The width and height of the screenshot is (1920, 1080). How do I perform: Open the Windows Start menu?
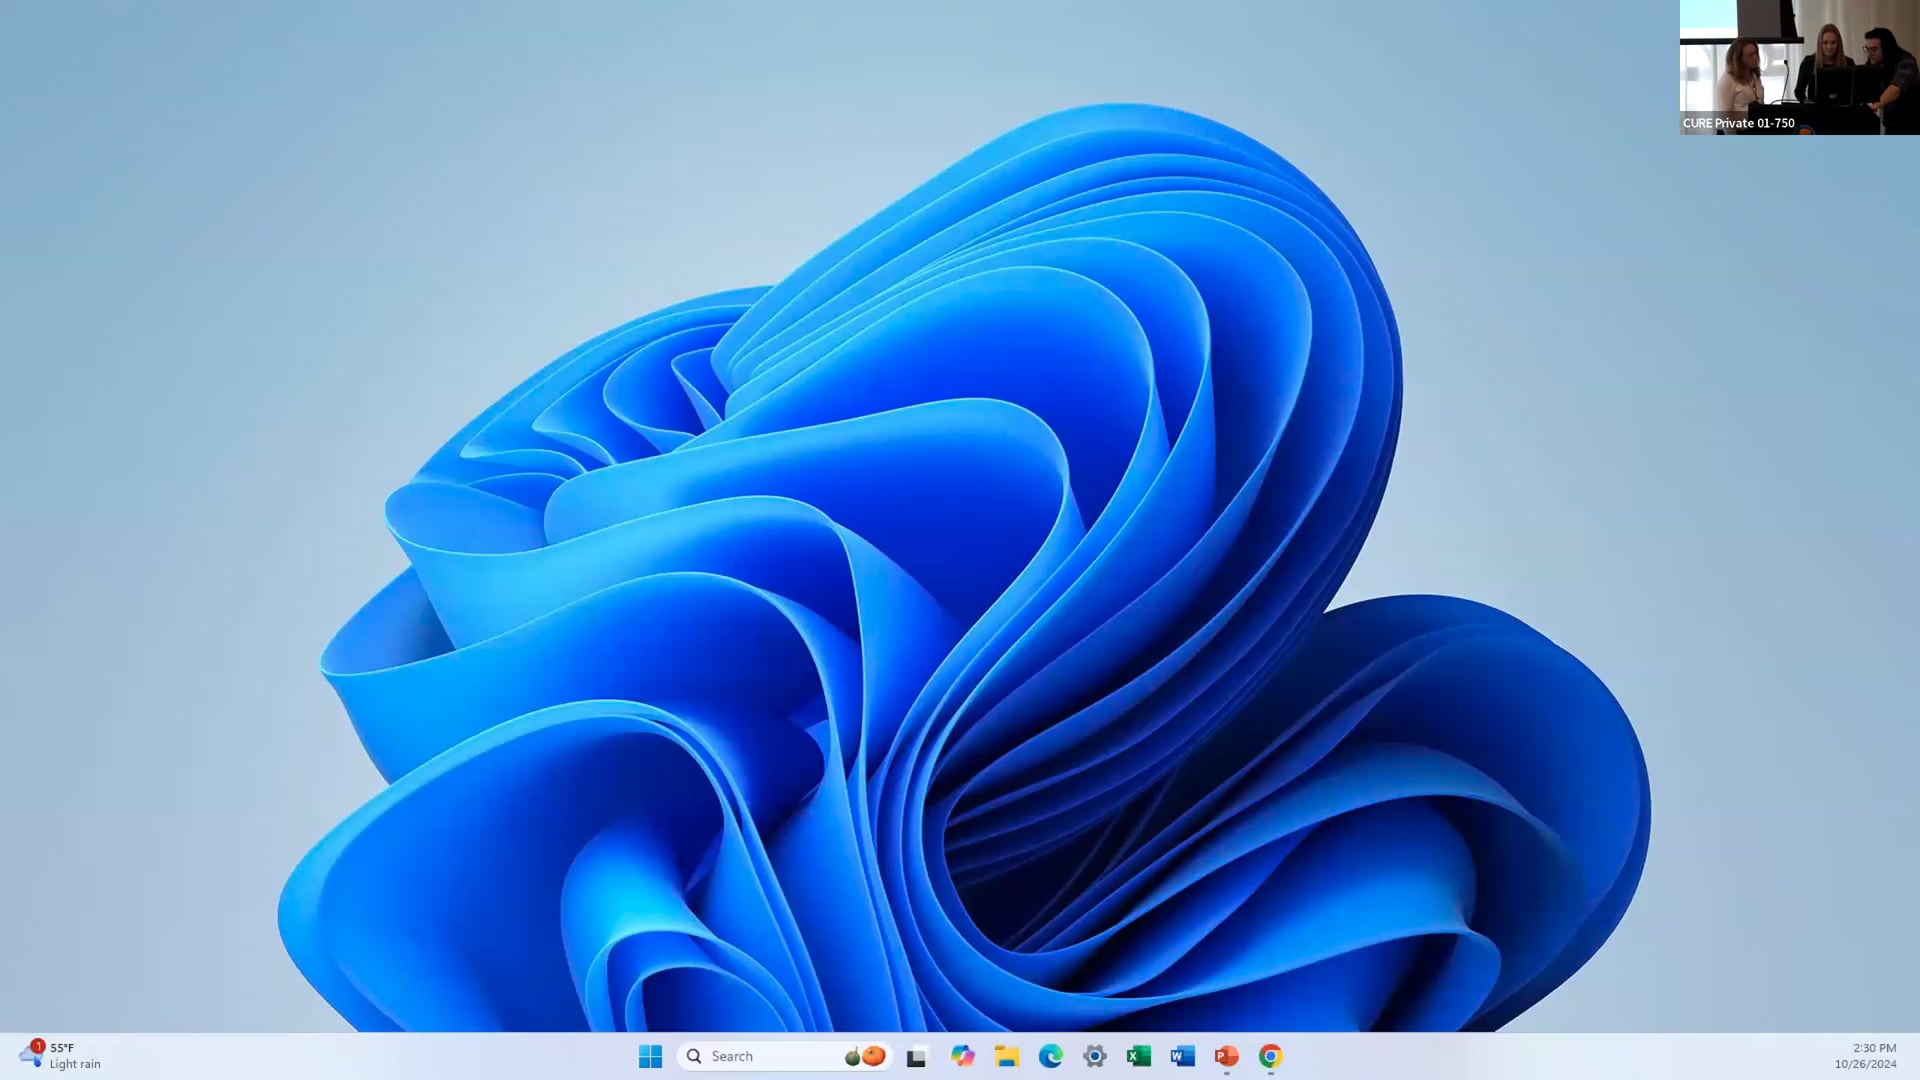(x=650, y=1056)
